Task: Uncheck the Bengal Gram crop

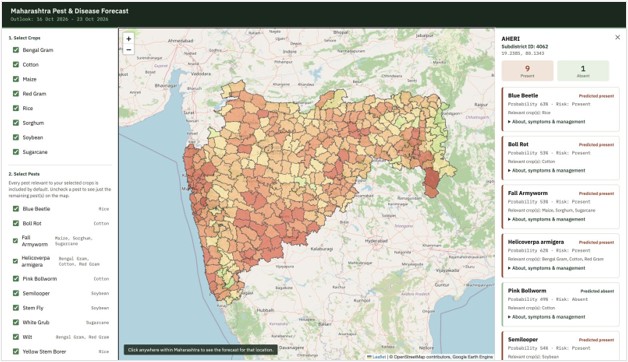Action: 16,50
